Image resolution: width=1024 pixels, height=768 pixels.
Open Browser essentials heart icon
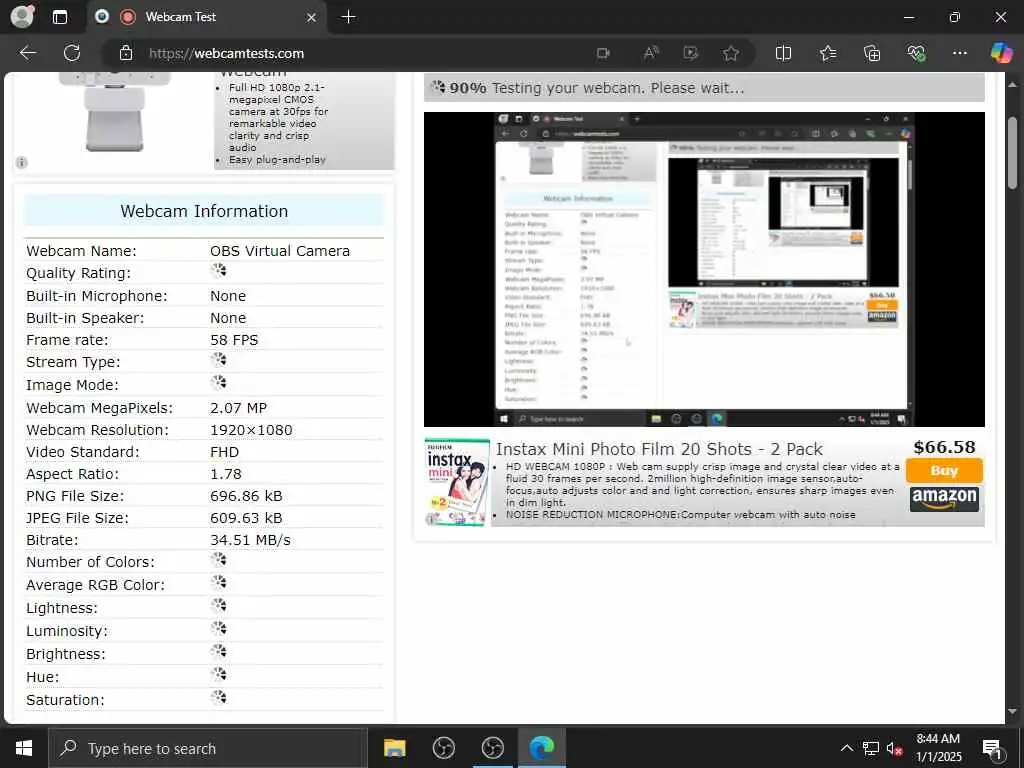tap(916, 54)
